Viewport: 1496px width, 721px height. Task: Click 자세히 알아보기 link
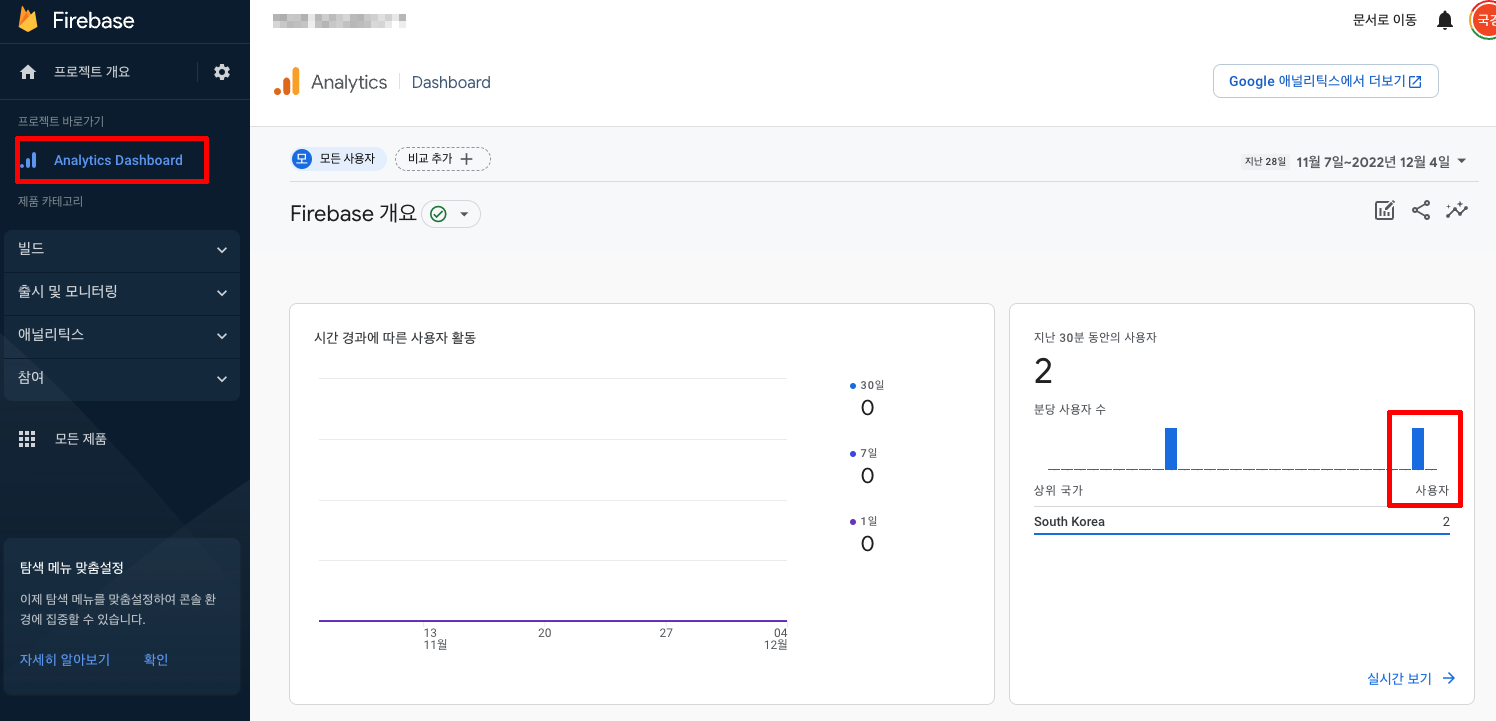65,660
